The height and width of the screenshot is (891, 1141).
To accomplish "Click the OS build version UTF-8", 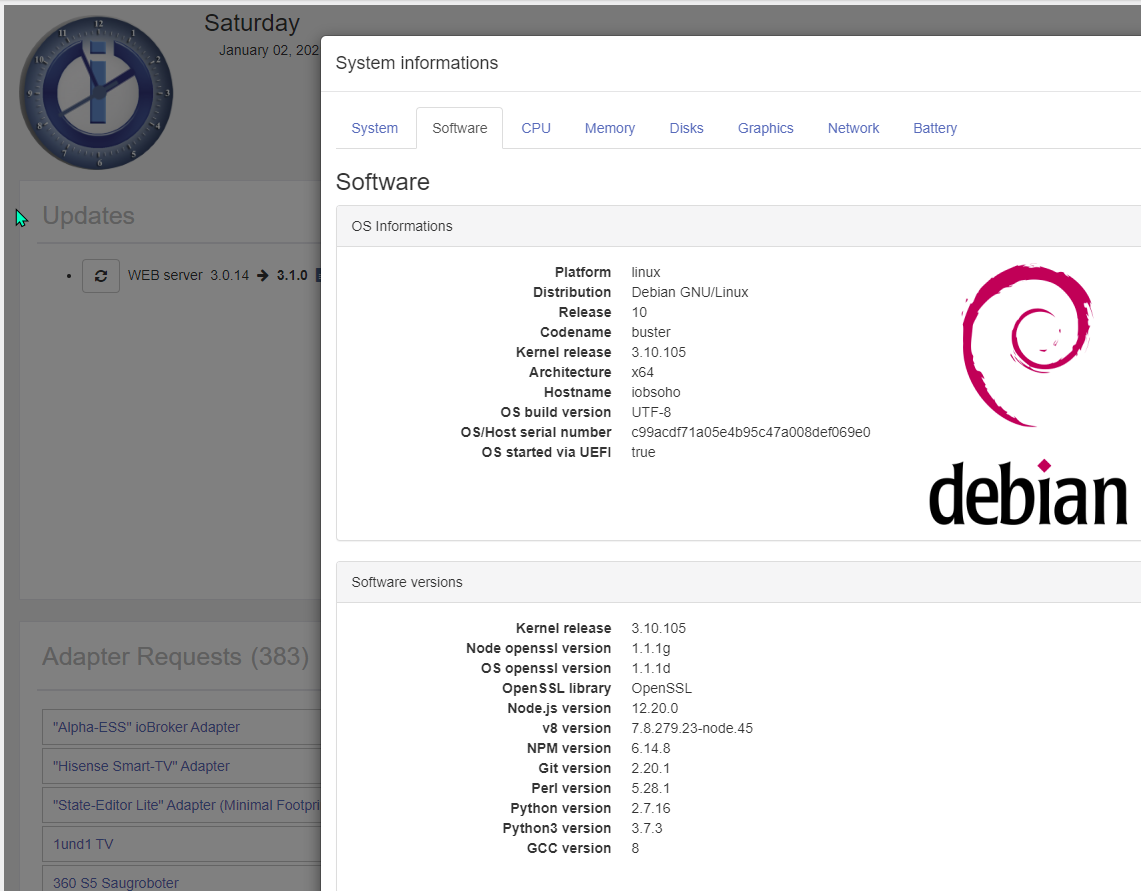I will tap(651, 413).
